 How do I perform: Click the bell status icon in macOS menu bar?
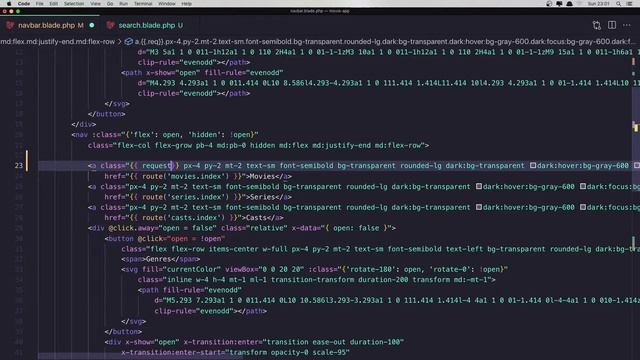[569, 4]
